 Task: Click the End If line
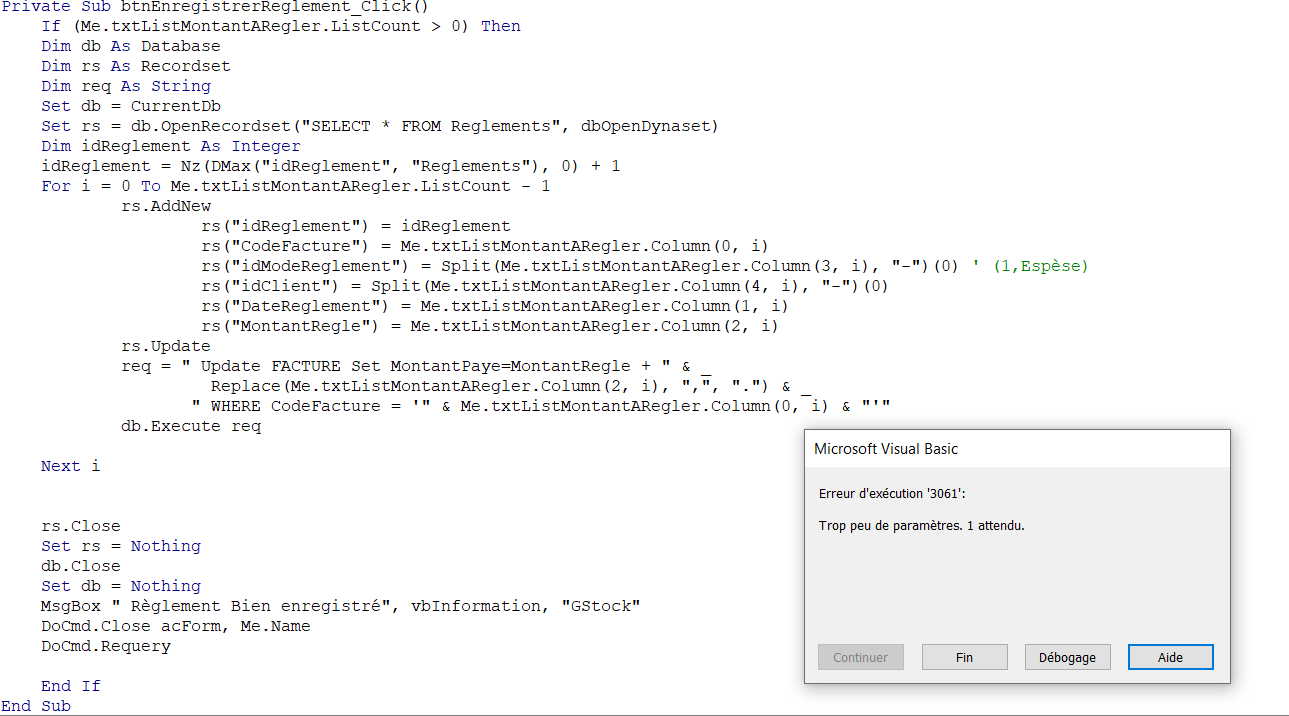pyautogui.click(x=71, y=686)
